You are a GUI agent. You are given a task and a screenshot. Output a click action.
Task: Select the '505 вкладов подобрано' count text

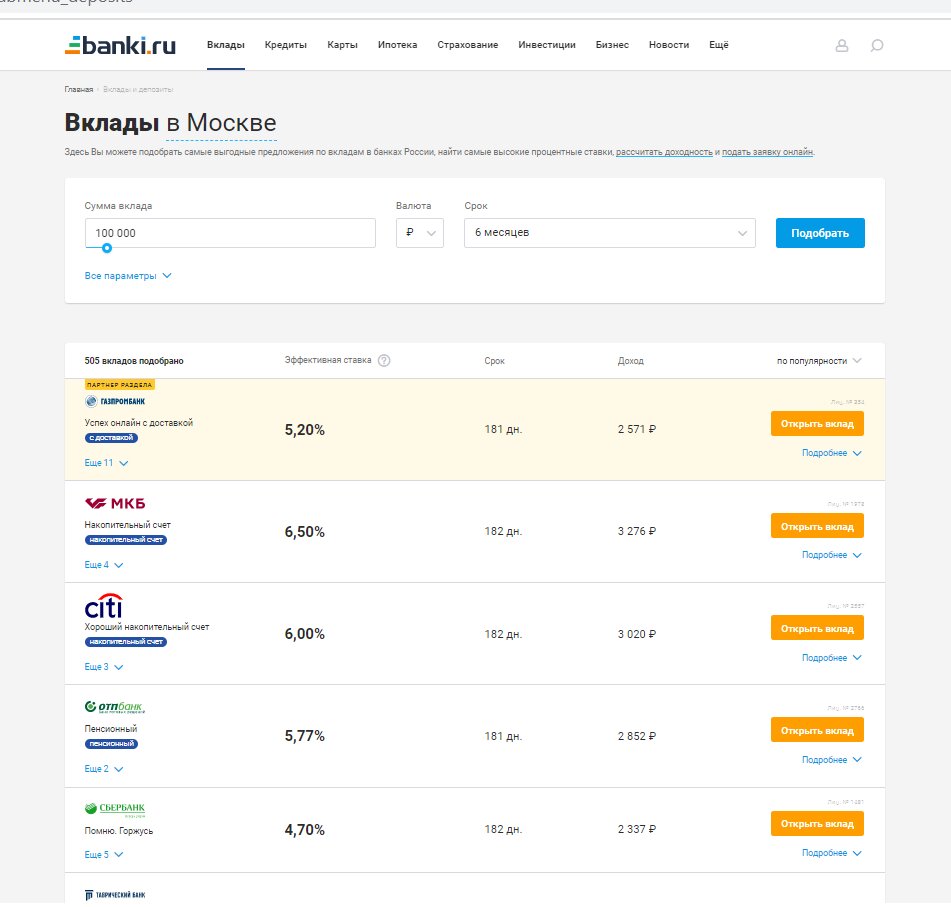134,361
